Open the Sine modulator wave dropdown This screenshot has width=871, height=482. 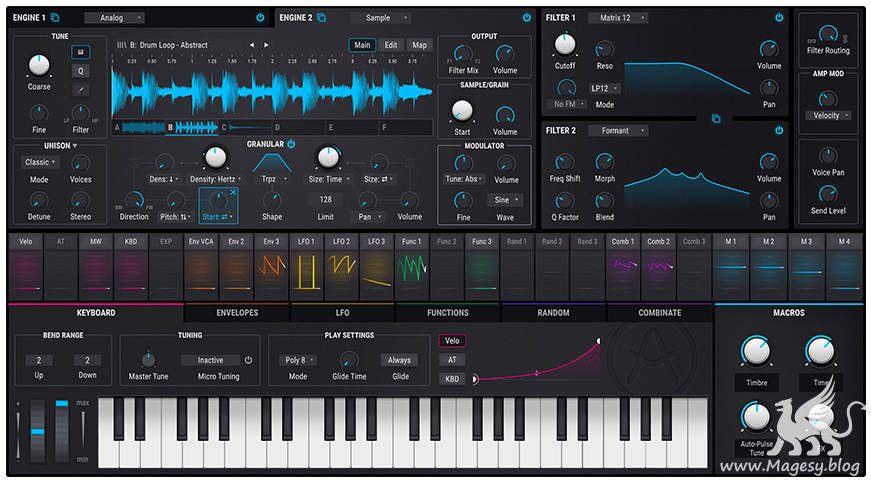(x=505, y=200)
